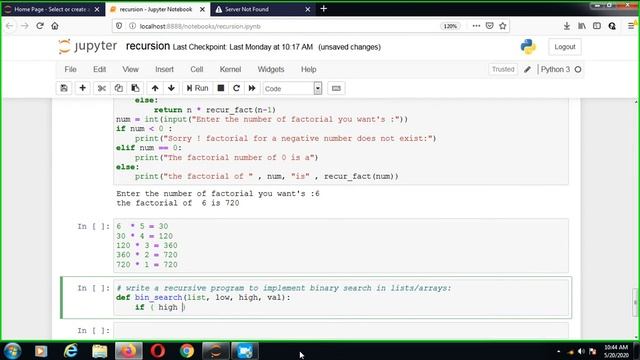
Task: Click the Python 3 kernel name
Action: coord(555,69)
